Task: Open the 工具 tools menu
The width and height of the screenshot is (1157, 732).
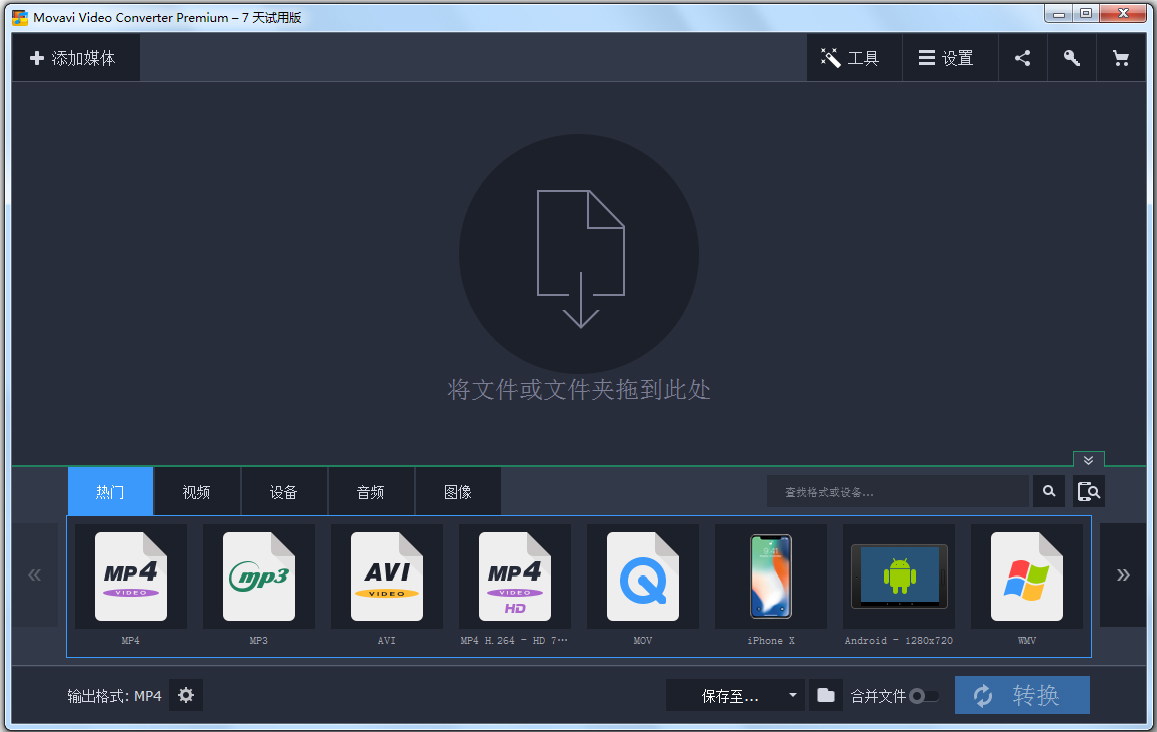Action: [x=852, y=58]
